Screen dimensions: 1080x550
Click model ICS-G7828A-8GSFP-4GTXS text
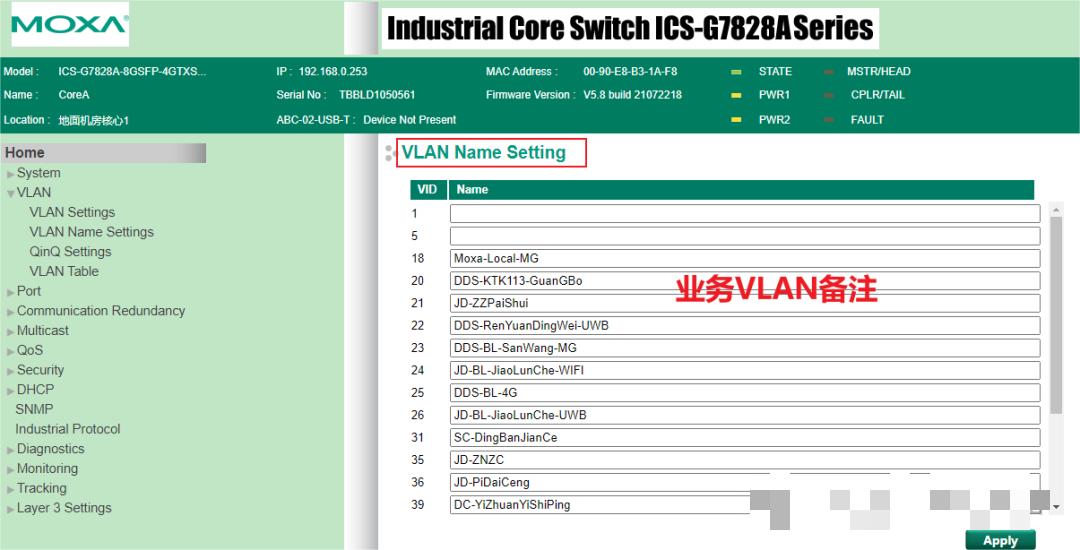tap(132, 72)
